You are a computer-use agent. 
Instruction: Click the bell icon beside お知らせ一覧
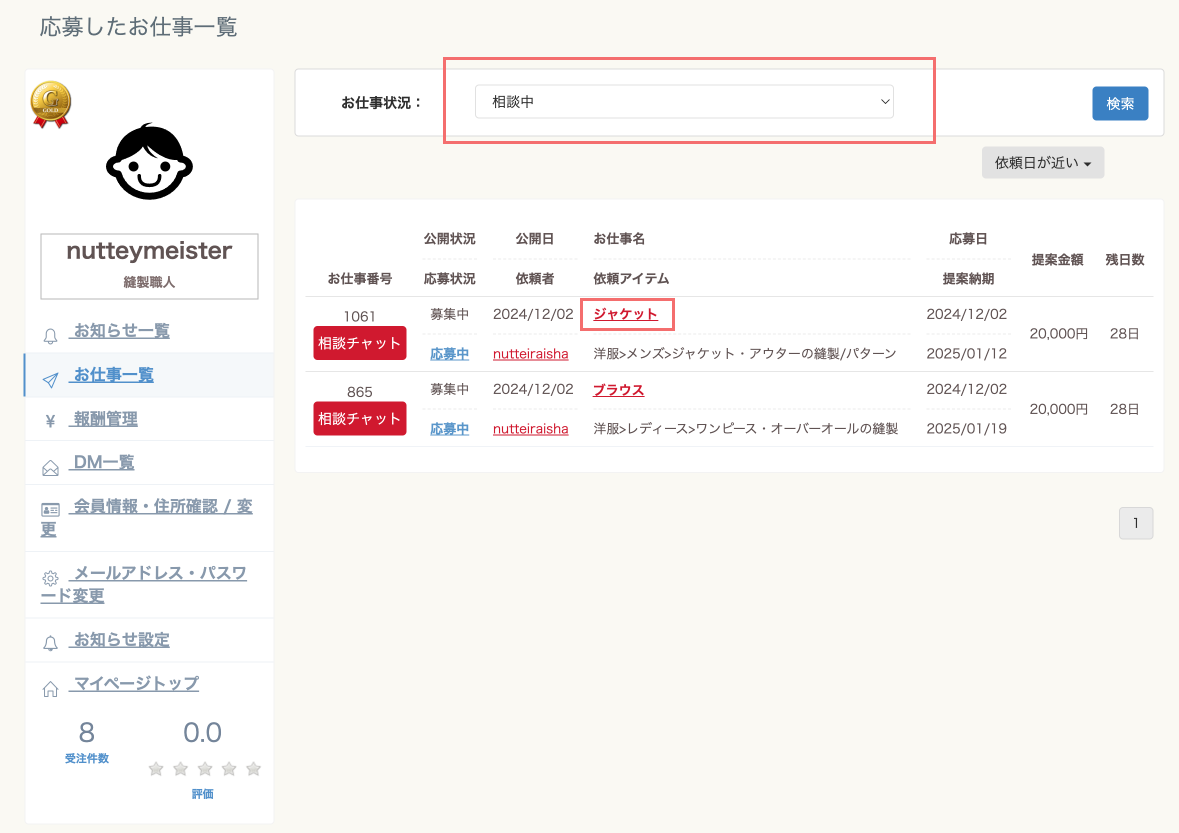(50, 336)
